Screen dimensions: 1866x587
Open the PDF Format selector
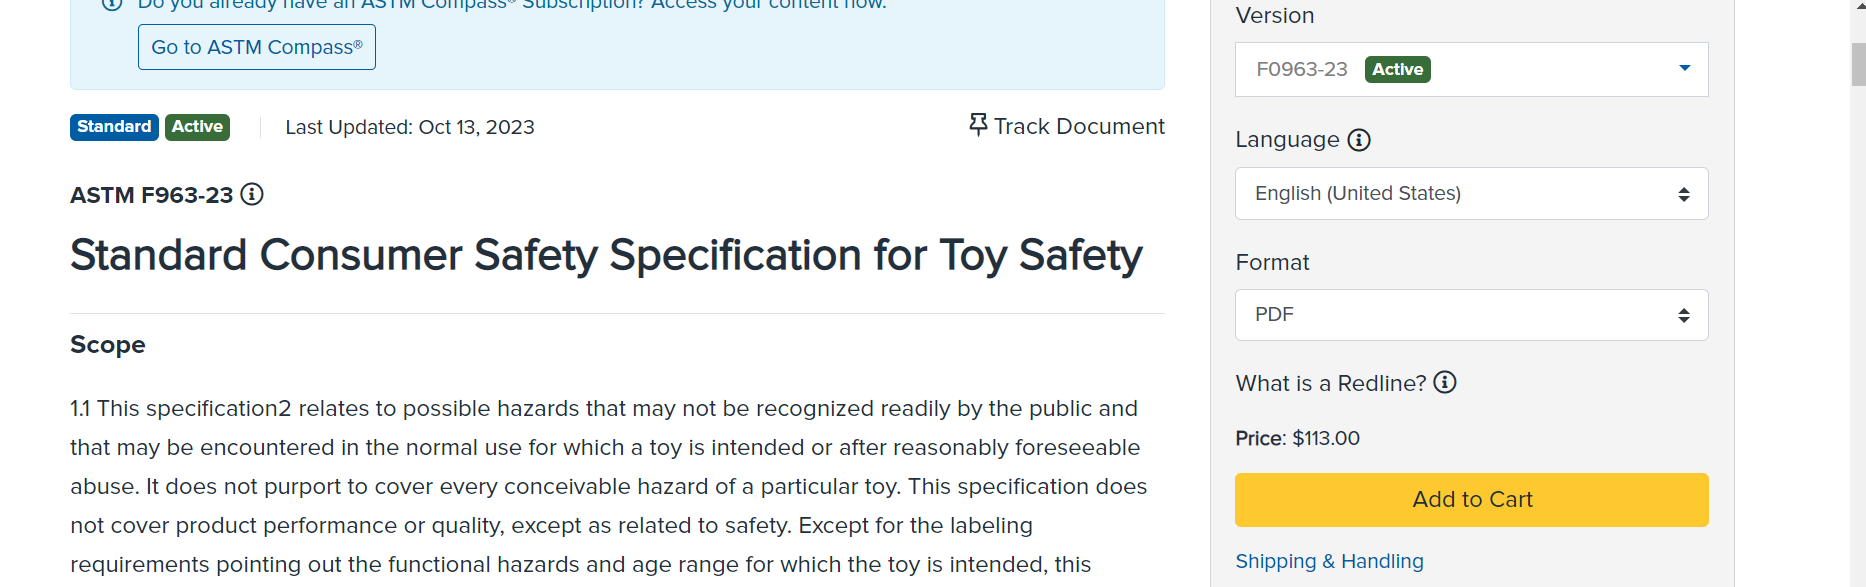coord(1472,315)
